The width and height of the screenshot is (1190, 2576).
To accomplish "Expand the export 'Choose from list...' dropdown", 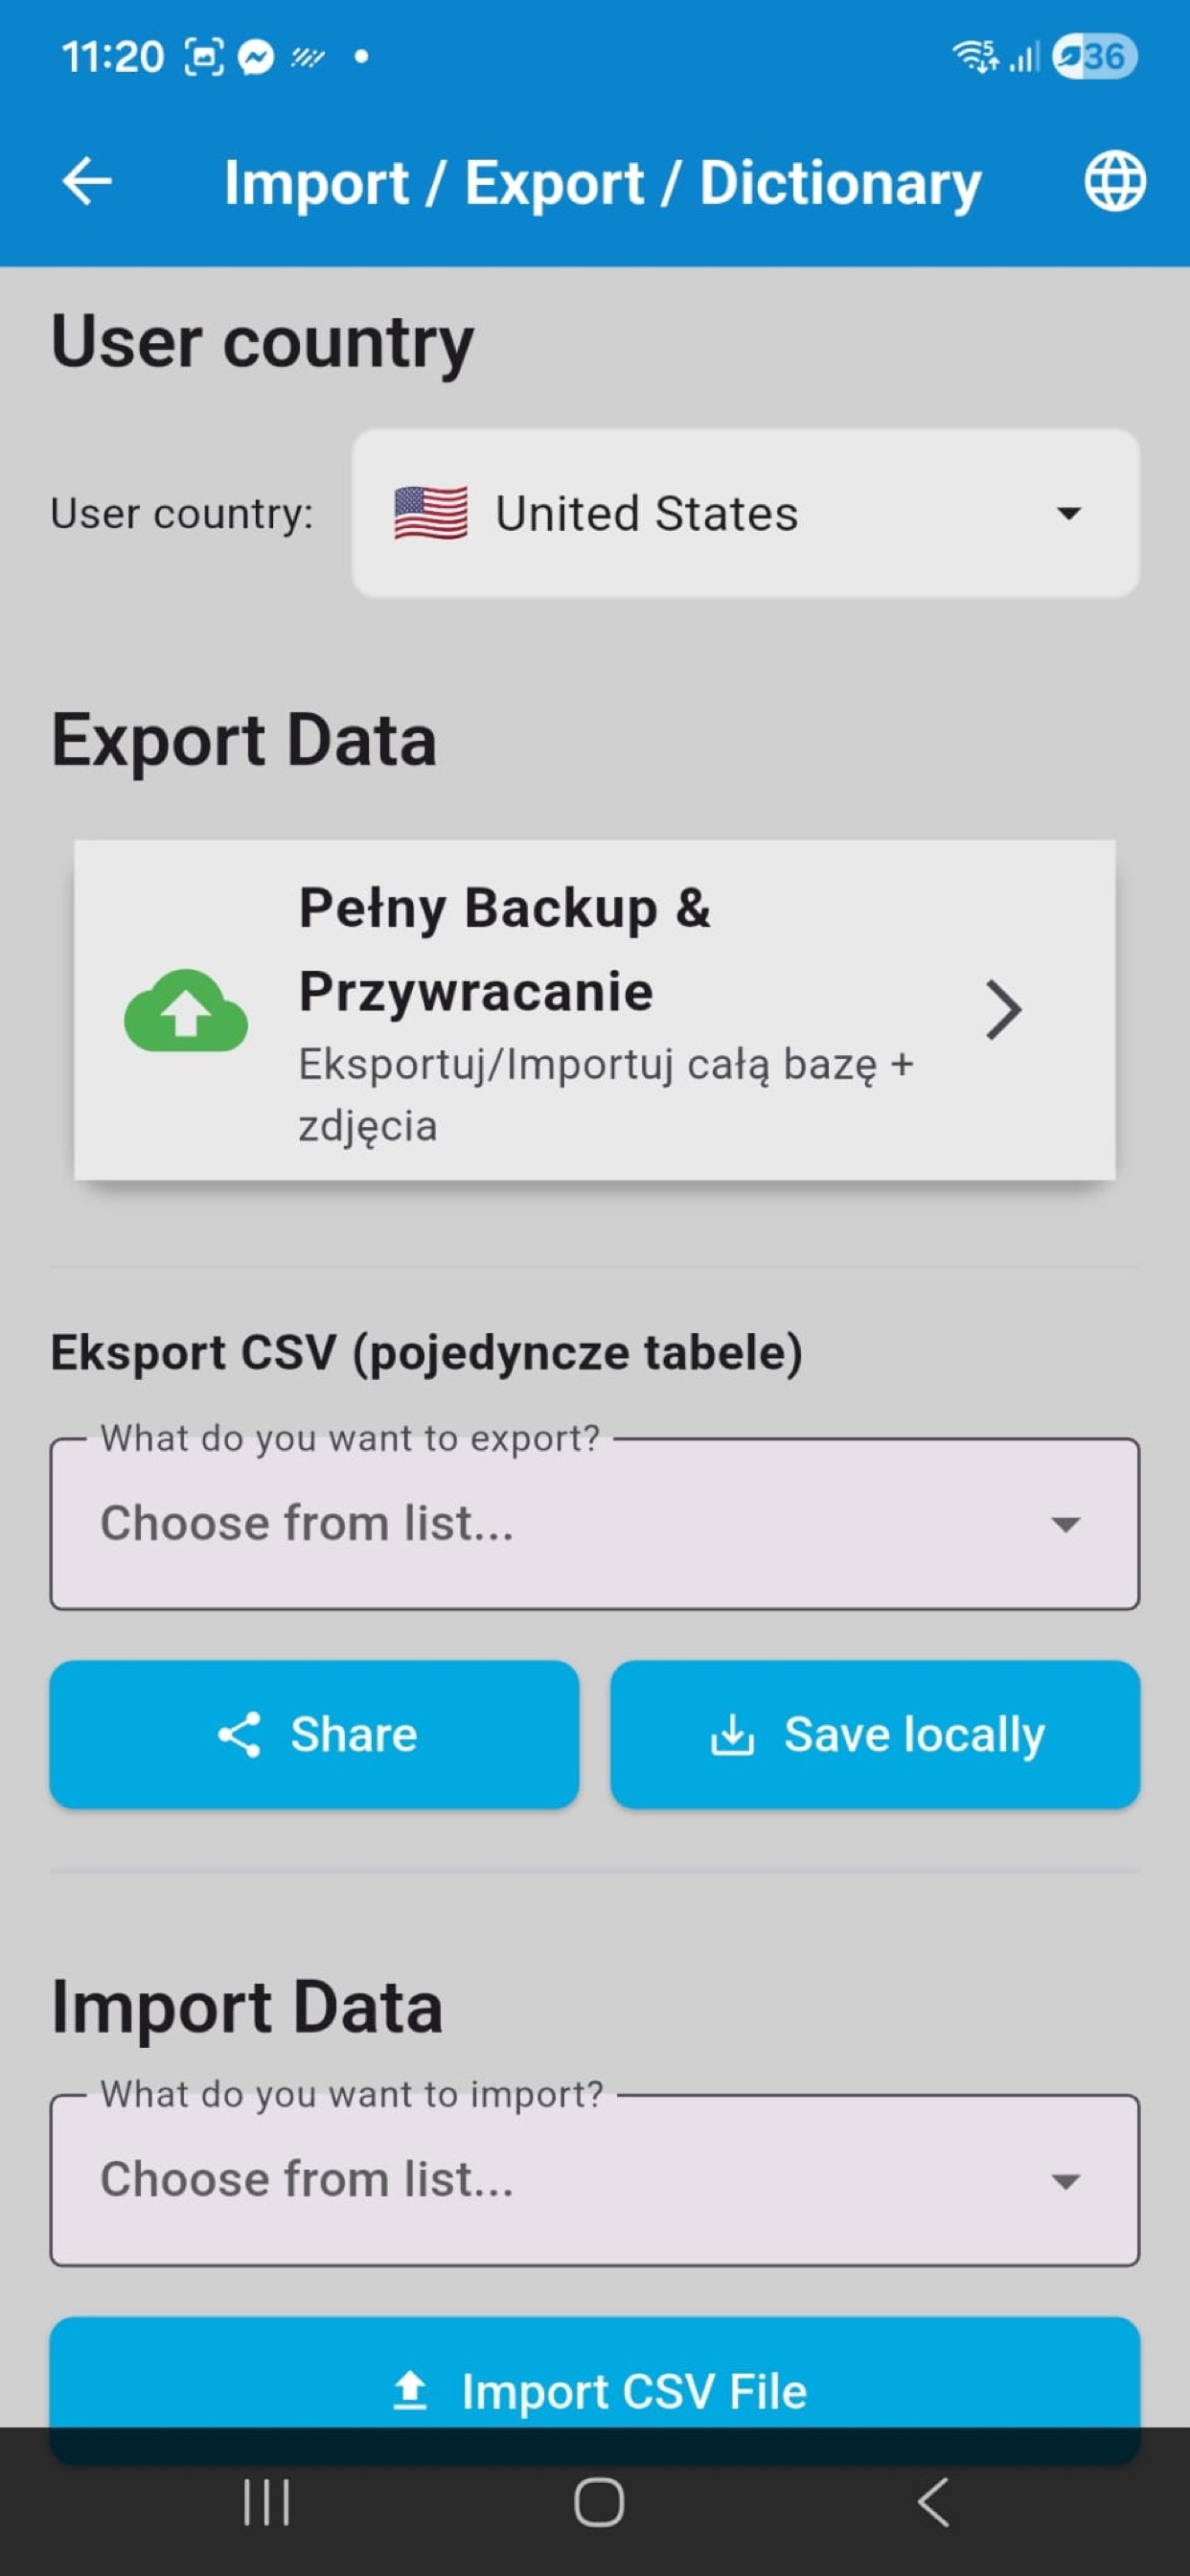I will pos(595,1524).
